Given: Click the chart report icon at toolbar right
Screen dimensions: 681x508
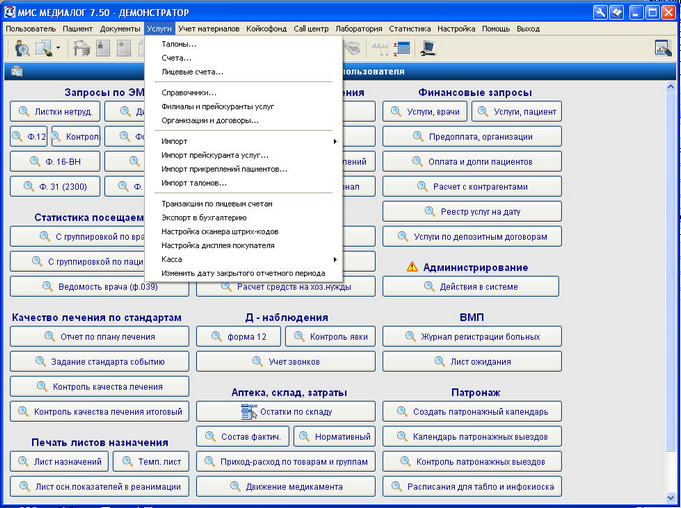Looking at the screenshot, I should (663, 48).
